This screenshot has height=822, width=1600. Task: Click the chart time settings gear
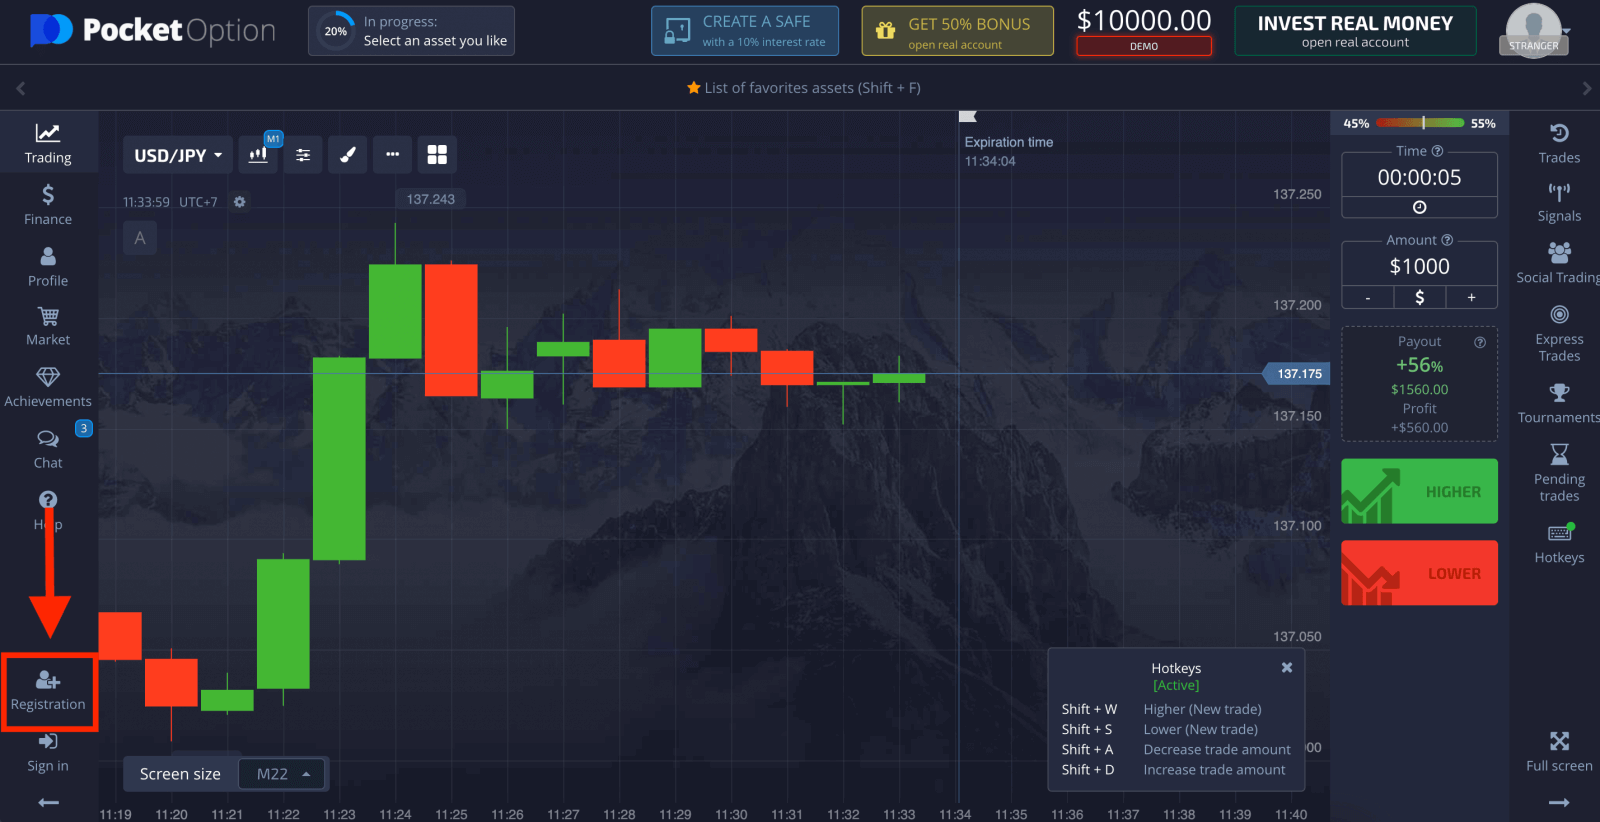(x=240, y=202)
